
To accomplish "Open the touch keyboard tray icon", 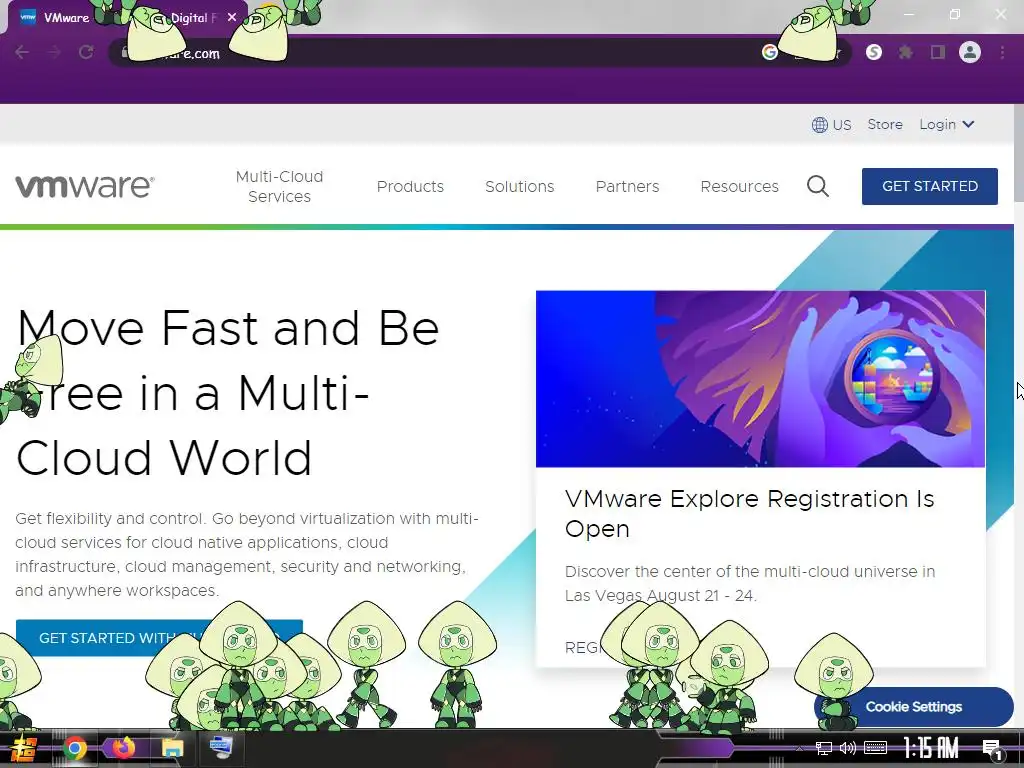I will [875, 748].
